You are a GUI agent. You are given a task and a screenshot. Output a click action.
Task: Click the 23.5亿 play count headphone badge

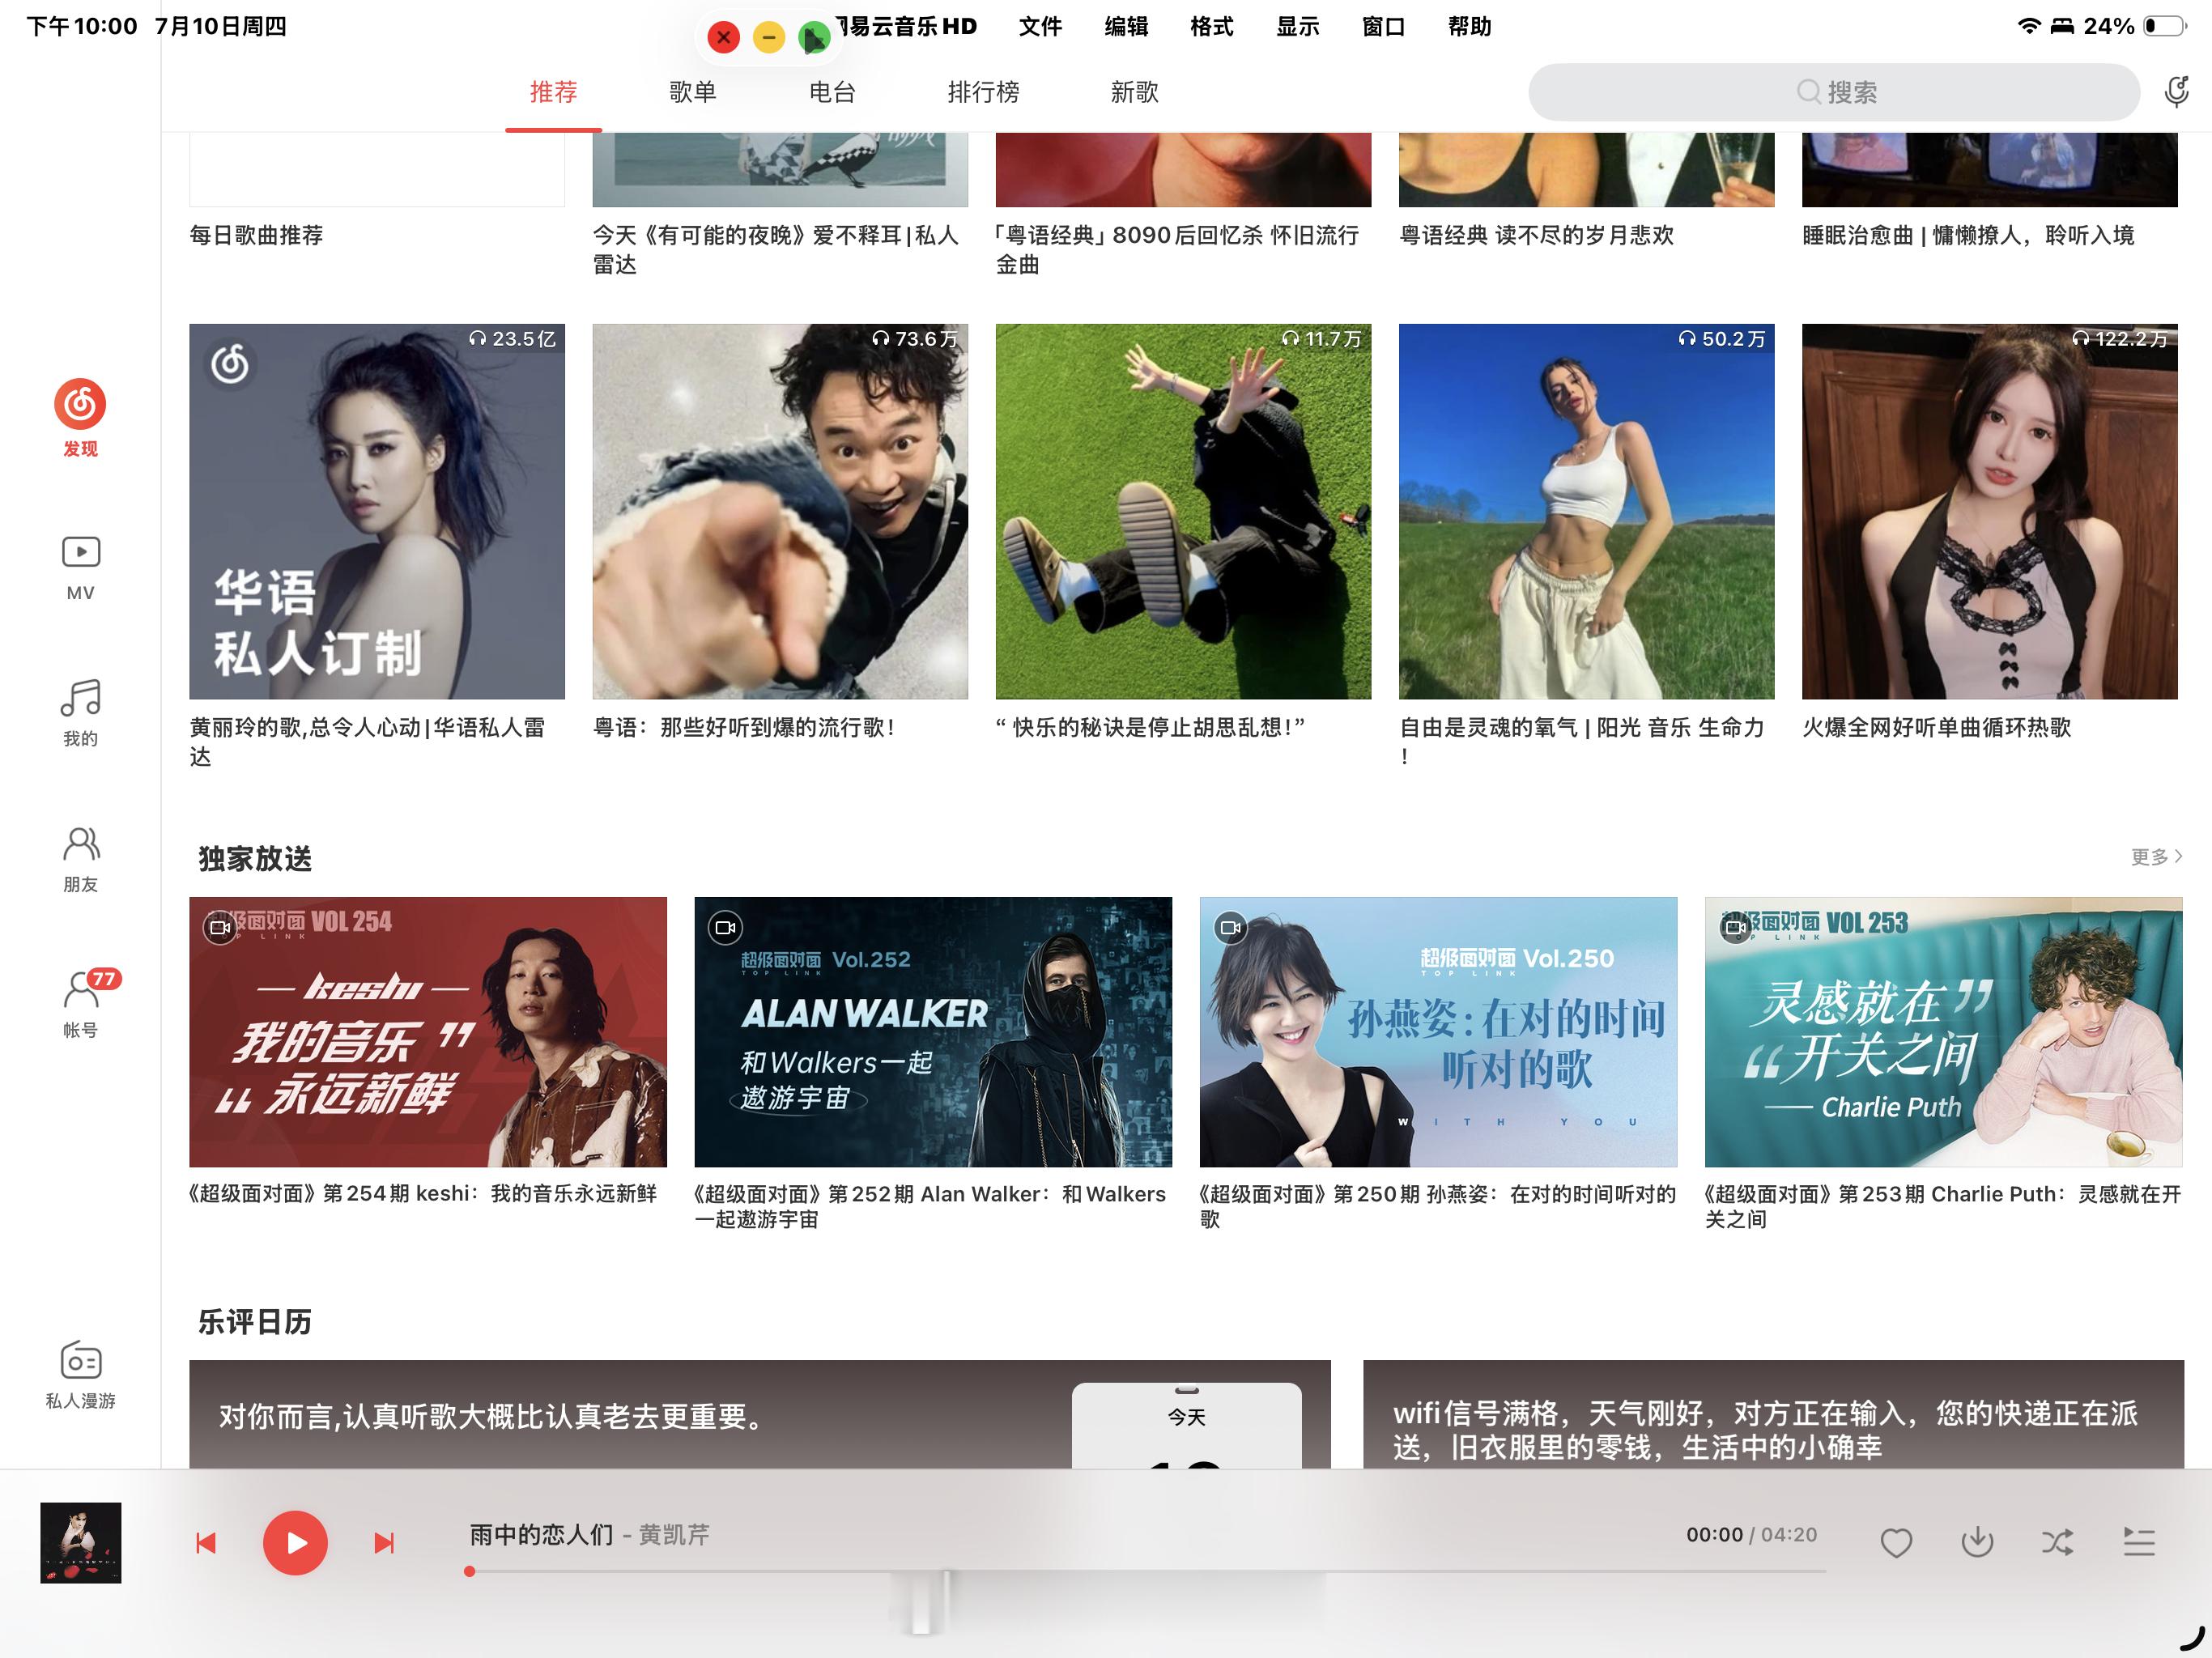coord(511,339)
